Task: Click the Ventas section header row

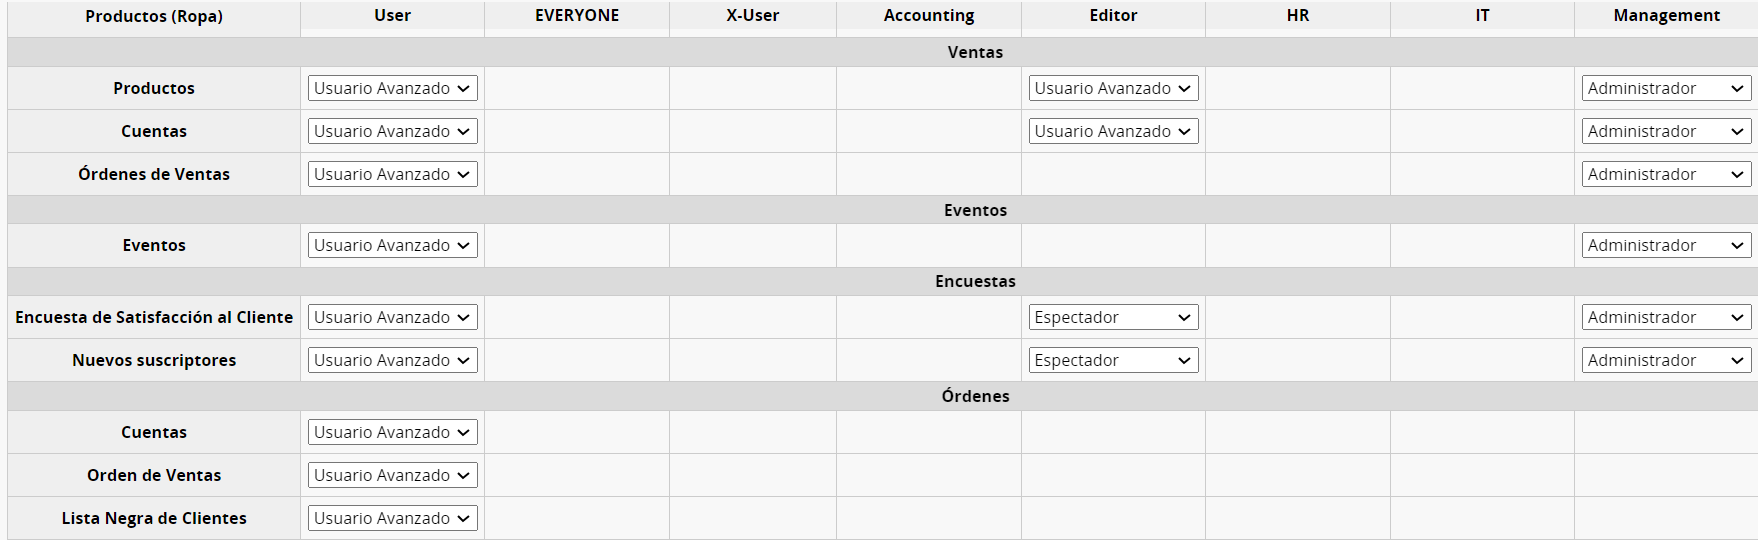Action: (x=975, y=52)
